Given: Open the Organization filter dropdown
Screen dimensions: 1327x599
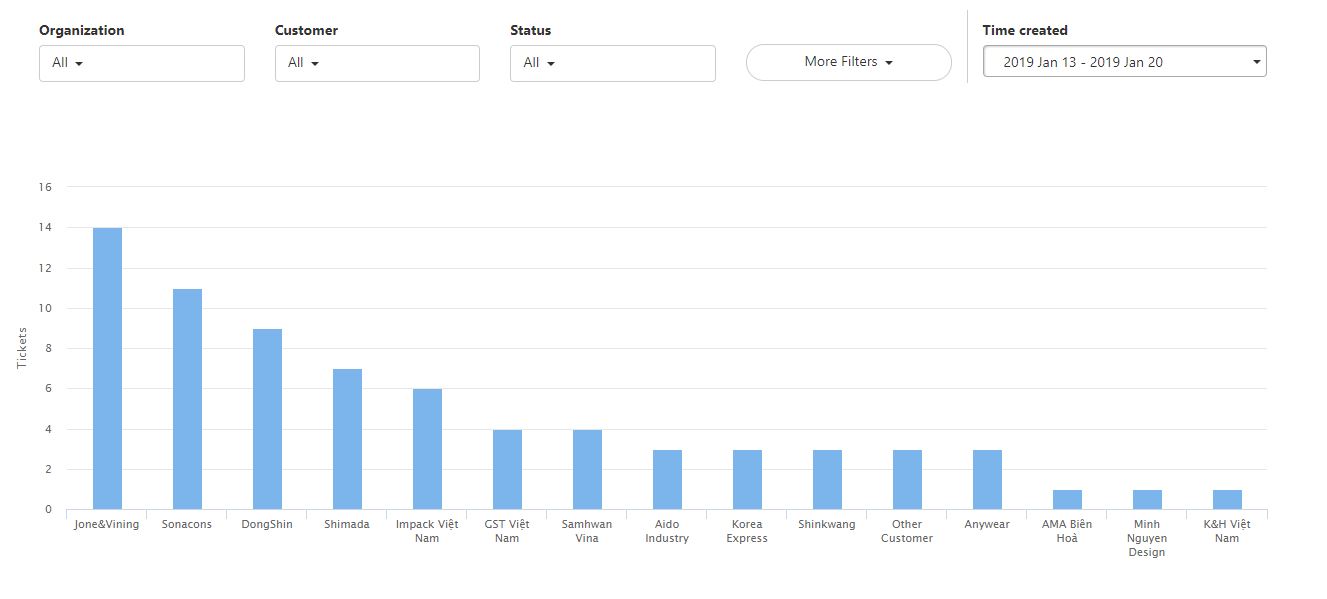Looking at the screenshot, I should pyautogui.click(x=141, y=63).
